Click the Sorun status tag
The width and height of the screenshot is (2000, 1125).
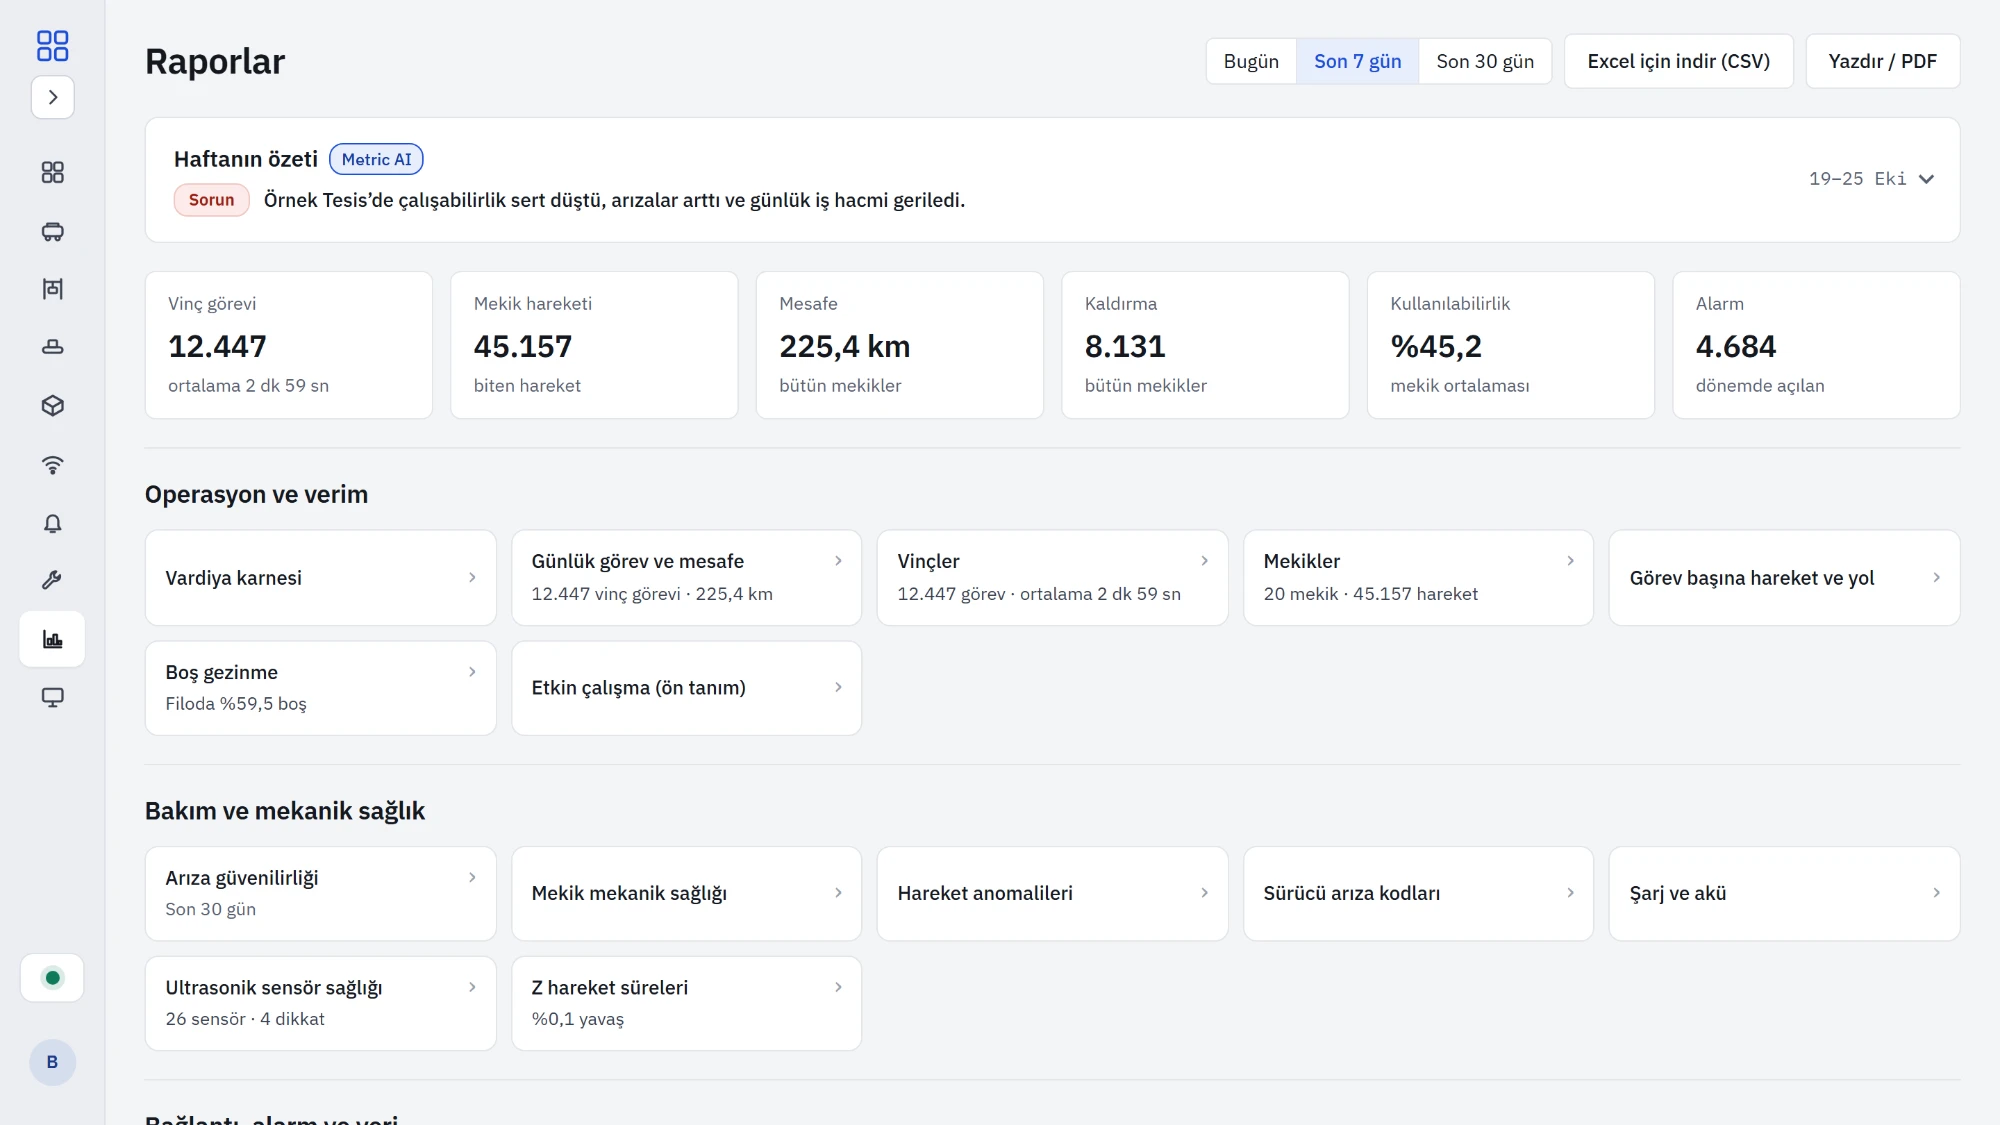[211, 200]
